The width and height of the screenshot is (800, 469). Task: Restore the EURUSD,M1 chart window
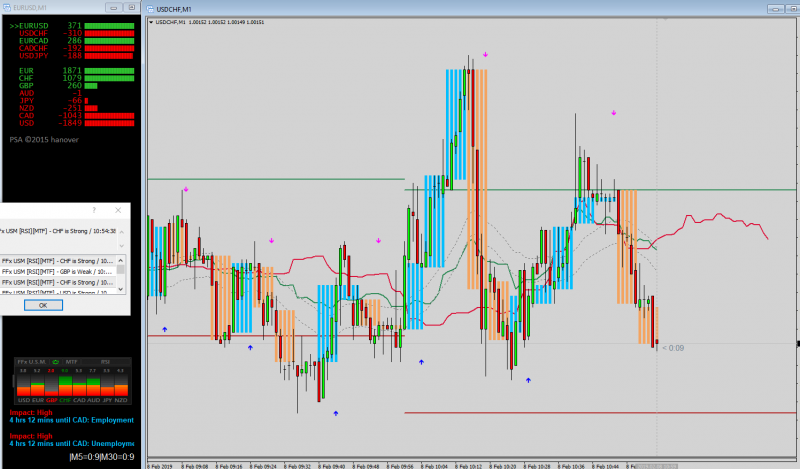pos(131,8)
